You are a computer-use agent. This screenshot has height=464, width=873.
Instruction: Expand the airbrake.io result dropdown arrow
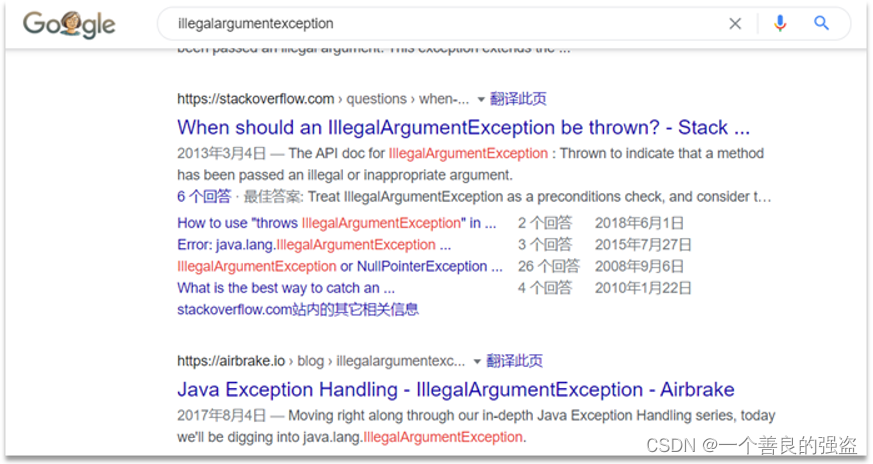(x=477, y=362)
